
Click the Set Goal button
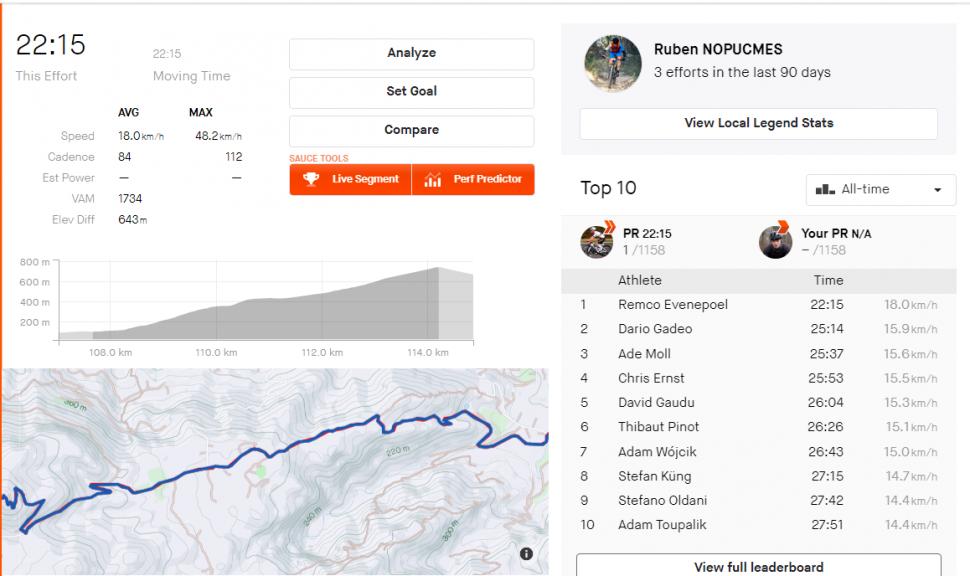[x=411, y=92]
